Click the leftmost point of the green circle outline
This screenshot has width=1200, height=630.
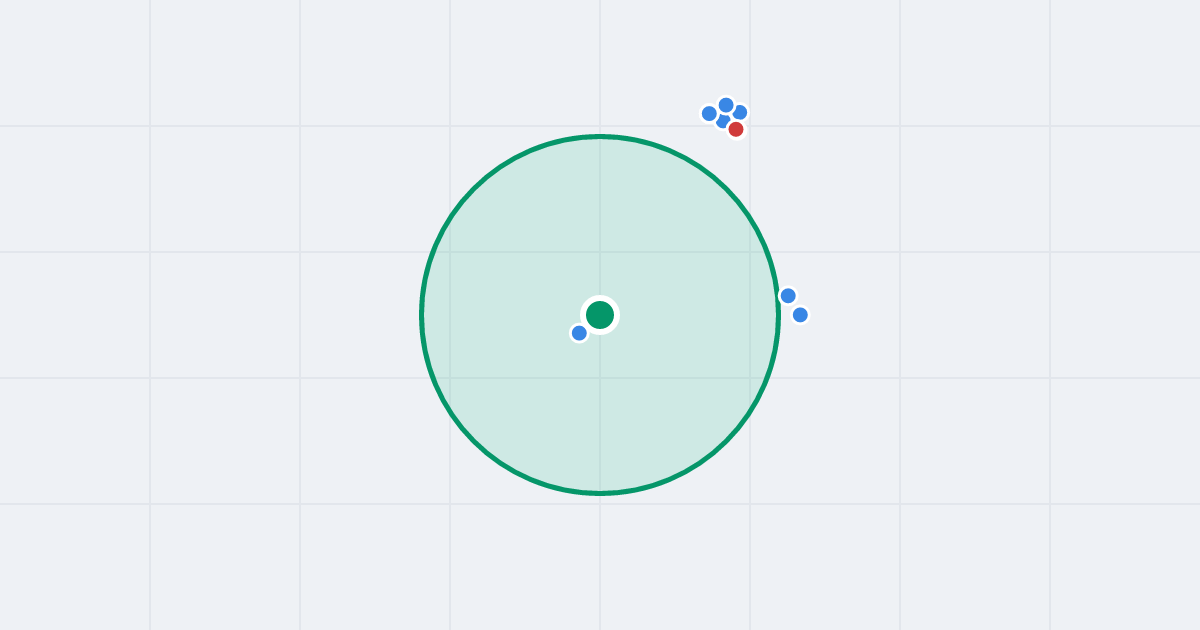(x=421, y=315)
